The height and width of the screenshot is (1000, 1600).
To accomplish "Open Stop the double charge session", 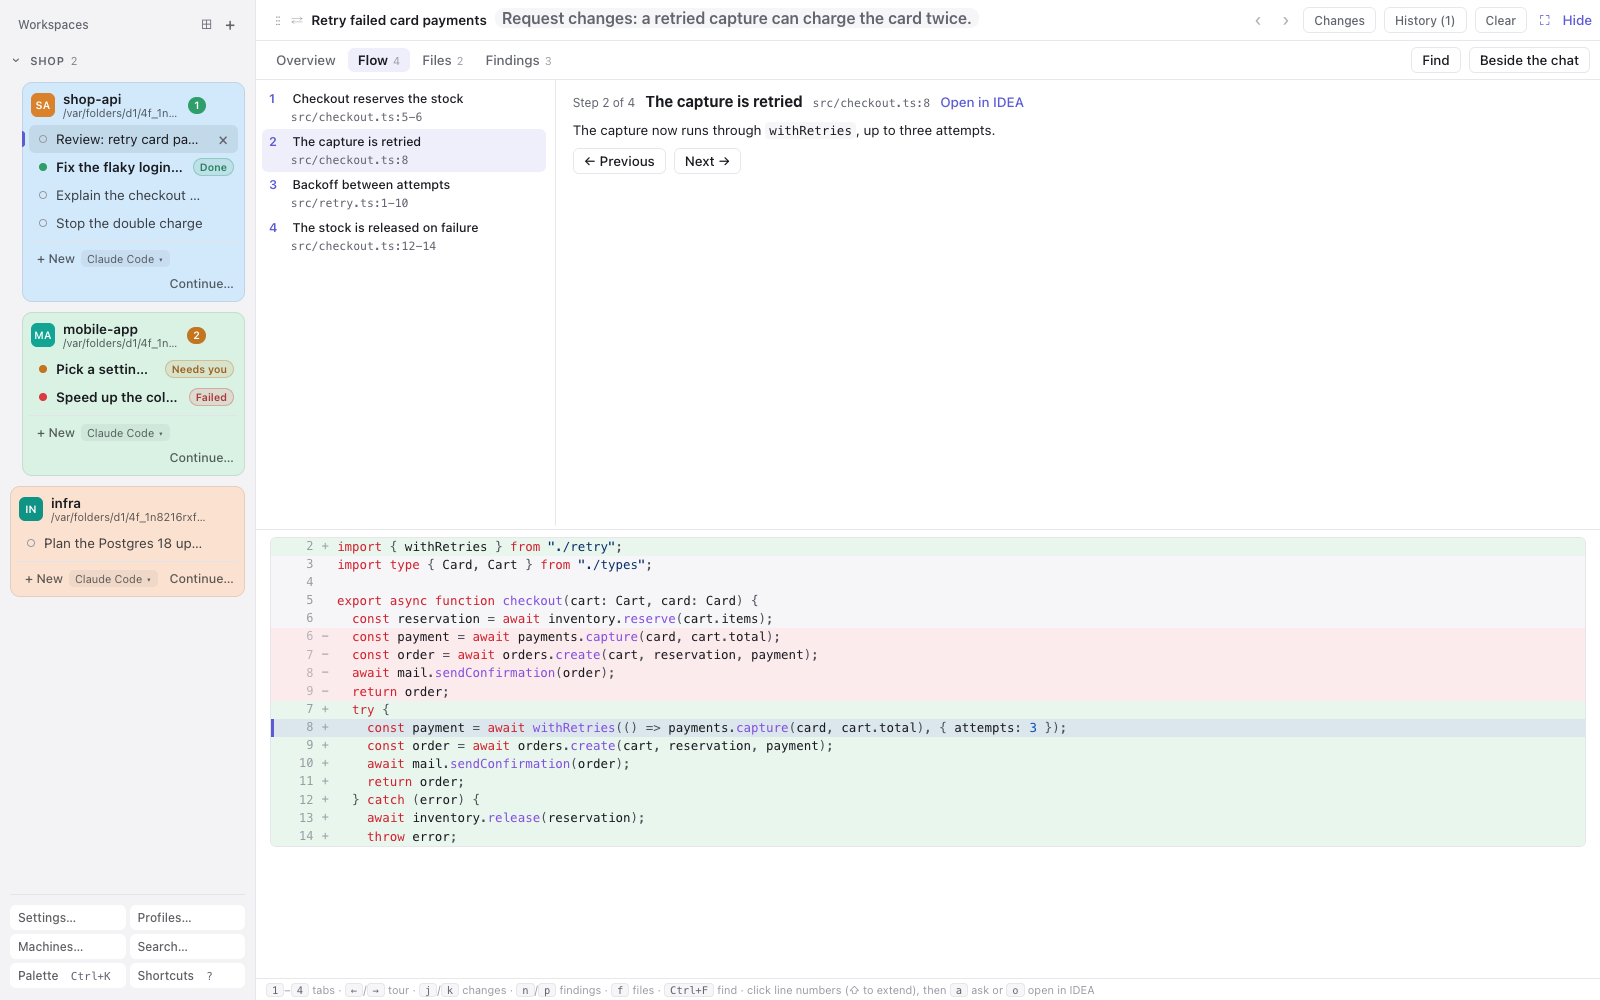I will [x=133, y=223].
